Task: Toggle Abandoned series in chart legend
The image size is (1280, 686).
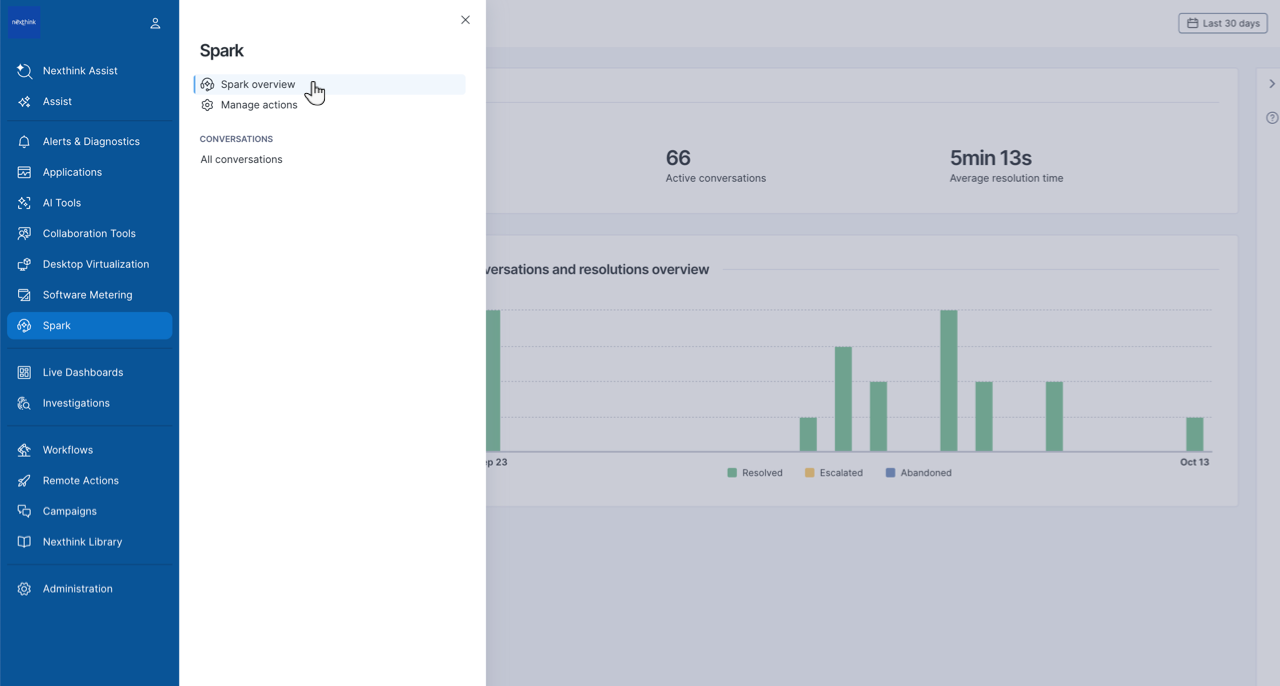Action: point(918,473)
